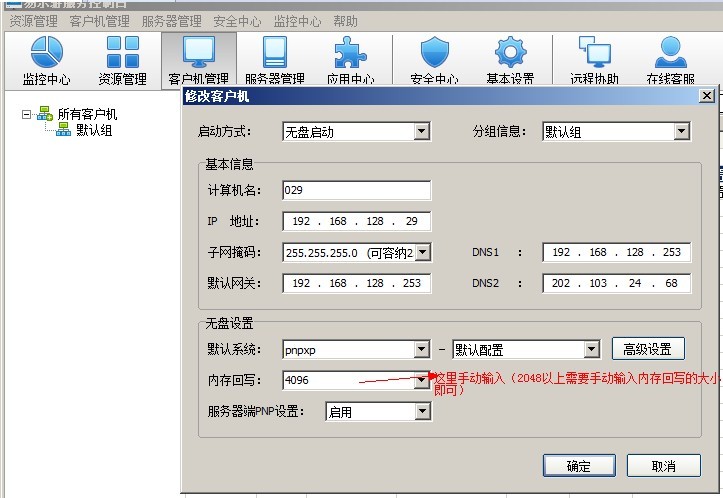Select the 客户机管理 toolbar icon
723x498 pixels.
tap(198, 60)
